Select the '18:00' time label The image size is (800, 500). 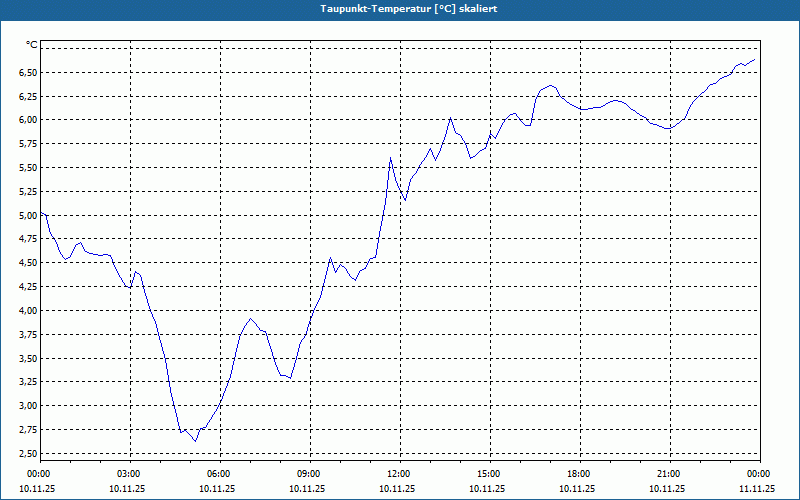pyautogui.click(x=580, y=474)
